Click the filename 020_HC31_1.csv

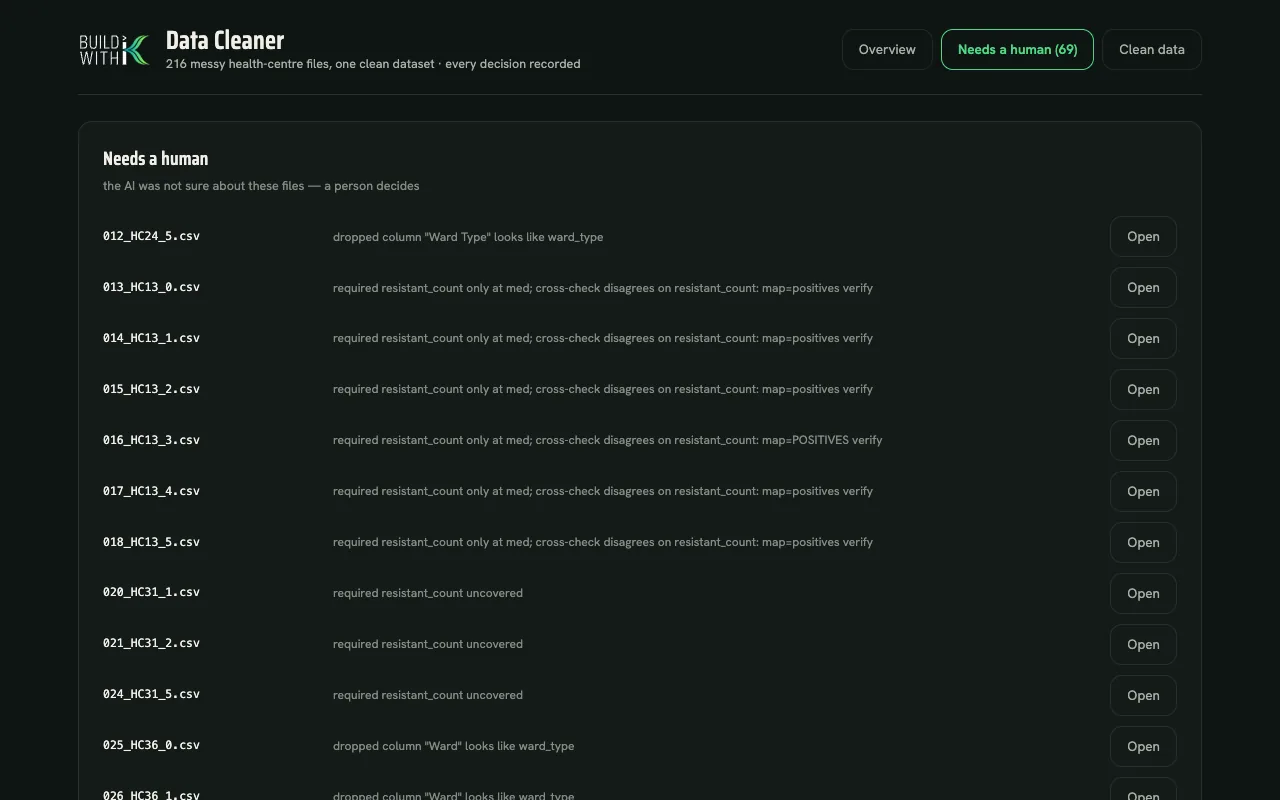coord(151,593)
